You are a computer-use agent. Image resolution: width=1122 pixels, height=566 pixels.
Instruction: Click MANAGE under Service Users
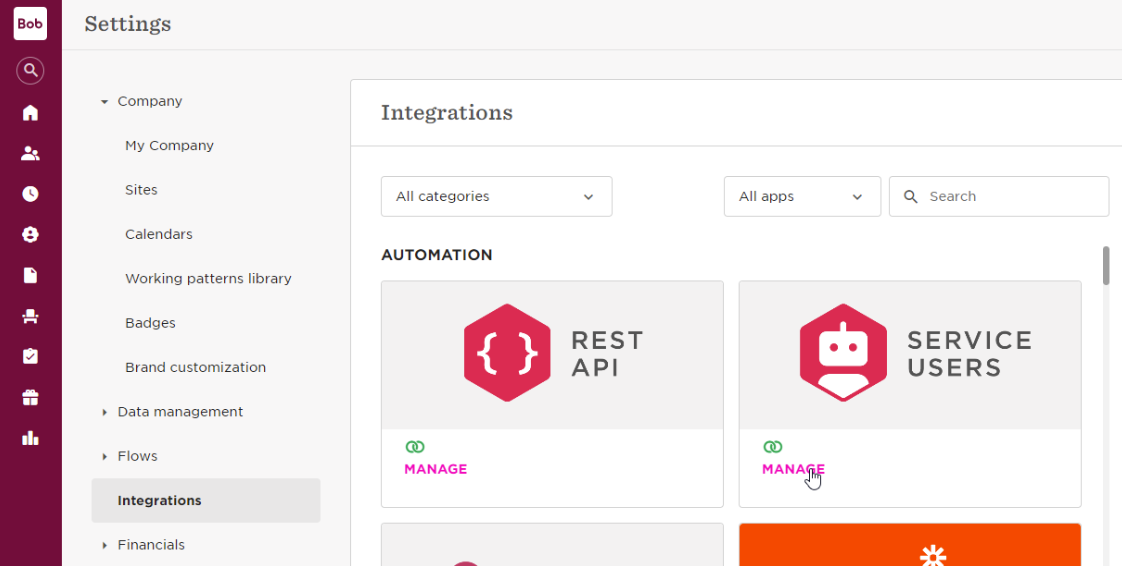(794, 469)
